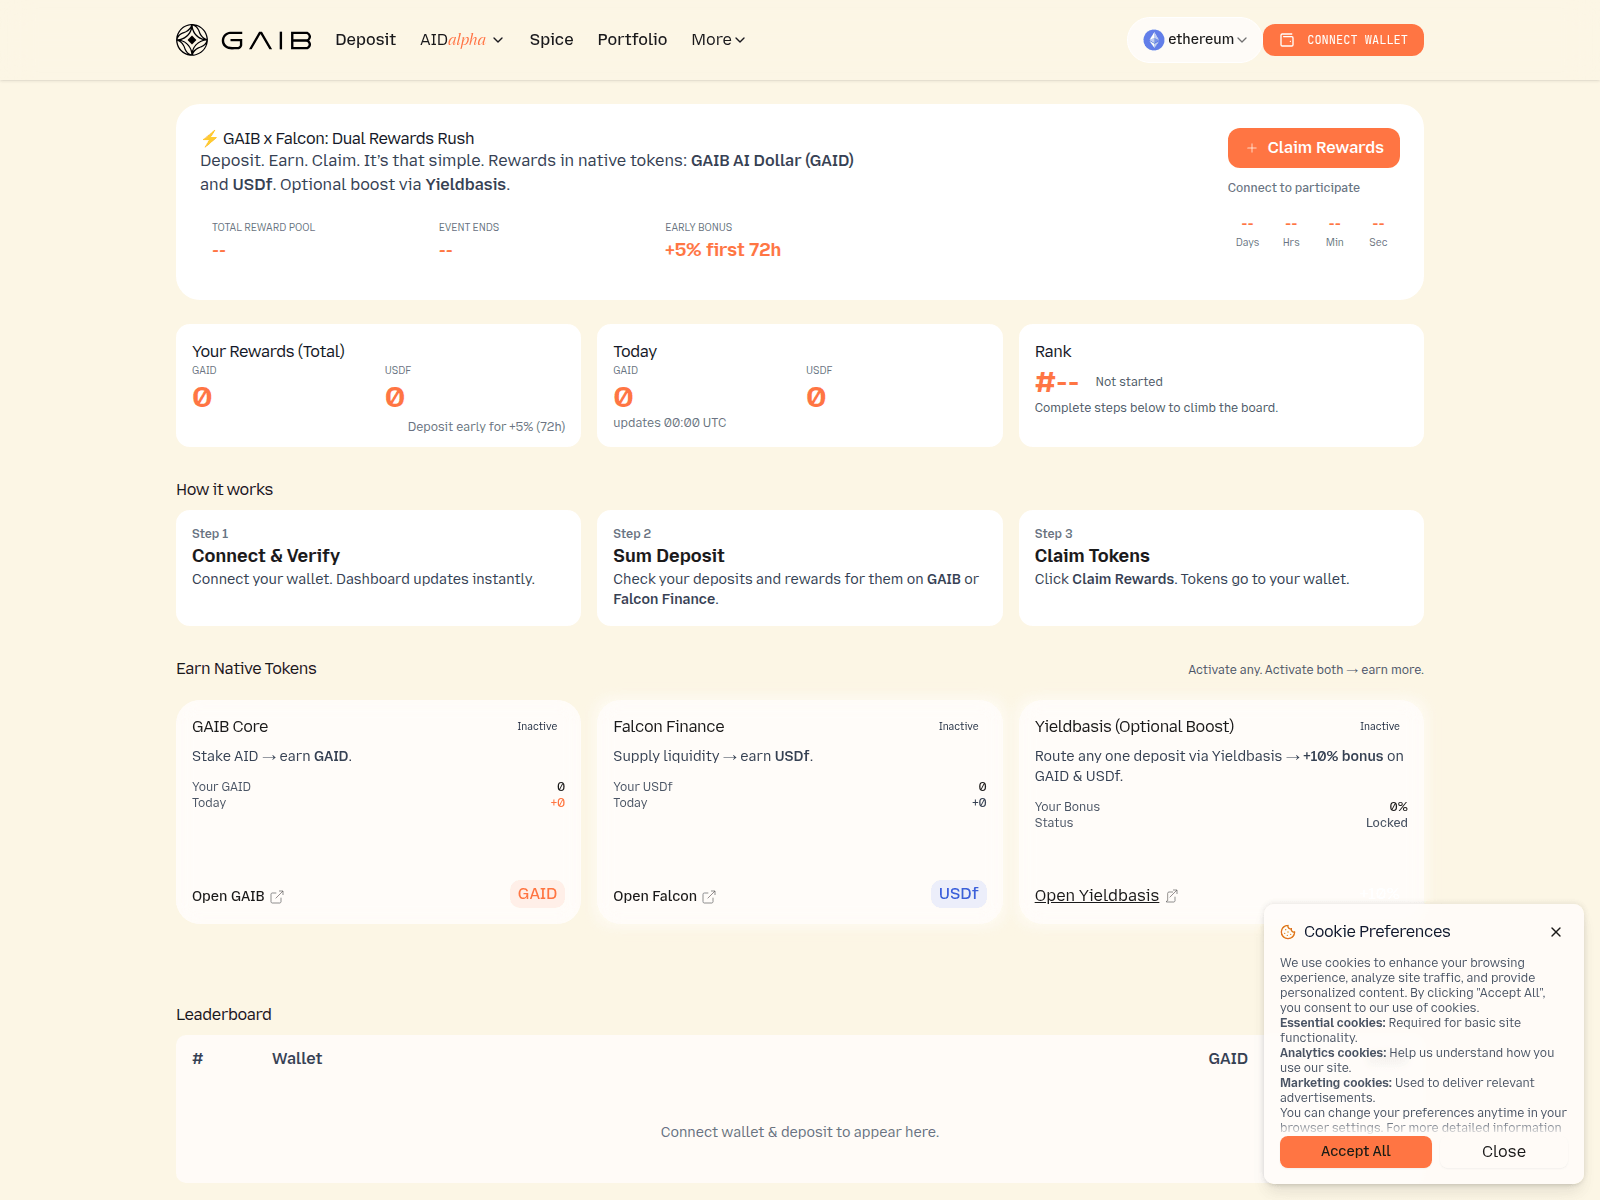Click the external link icon beside Open Falcon
This screenshot has height=1200, width=1600.
pos(709,897)
